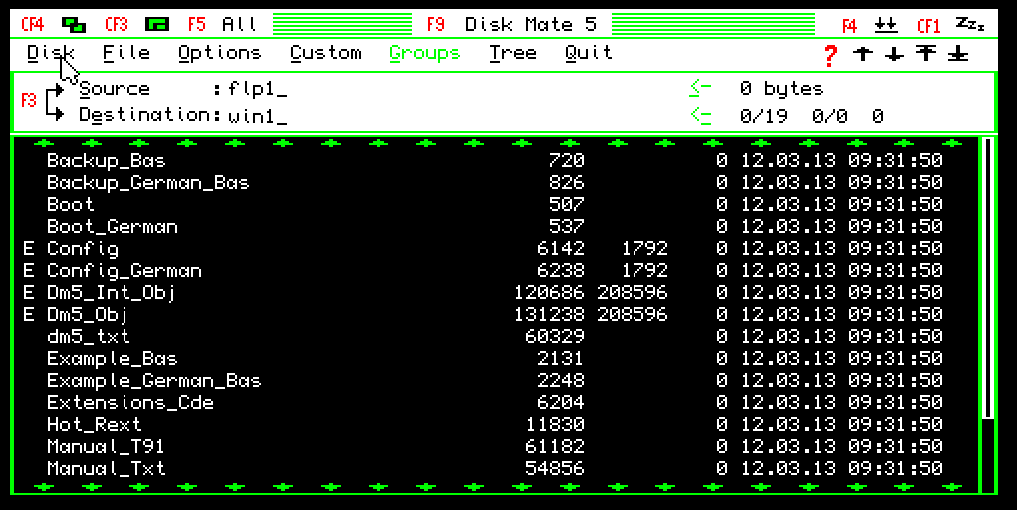Click the F9 Disk Mate 5 title
Screen dimensions: 1017x510
(x=512, y=25)
